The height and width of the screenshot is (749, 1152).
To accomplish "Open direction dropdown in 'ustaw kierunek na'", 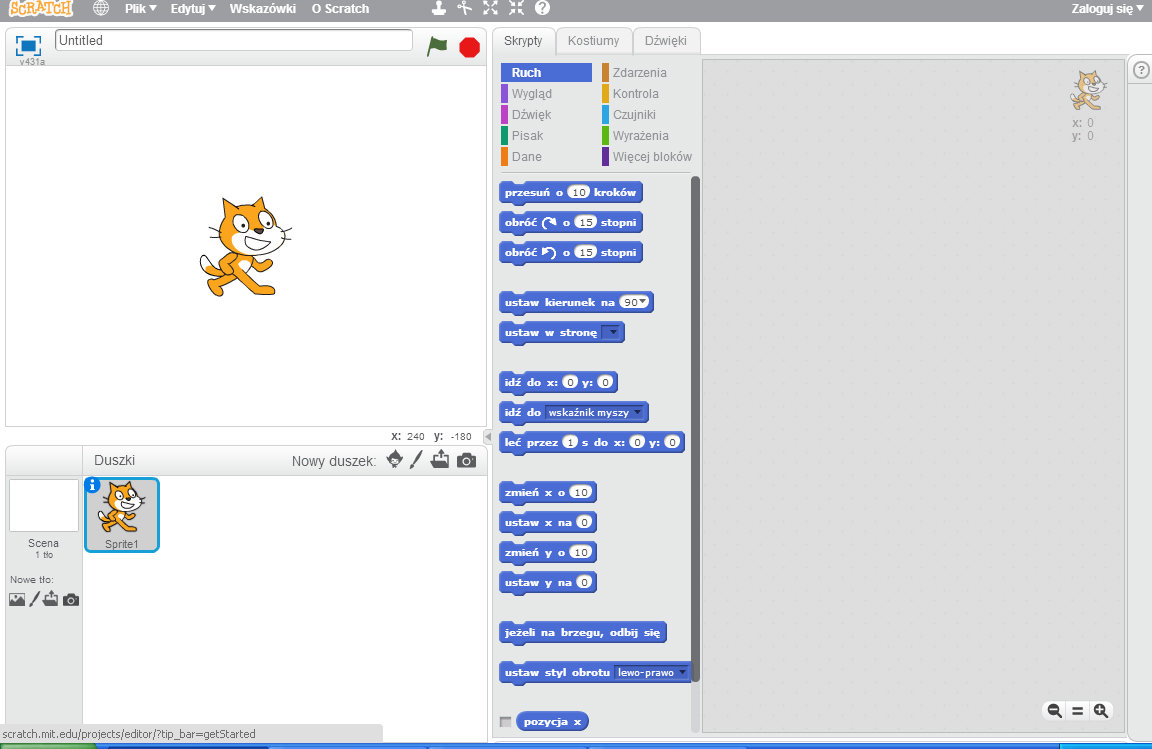I will tap(643, 301).
